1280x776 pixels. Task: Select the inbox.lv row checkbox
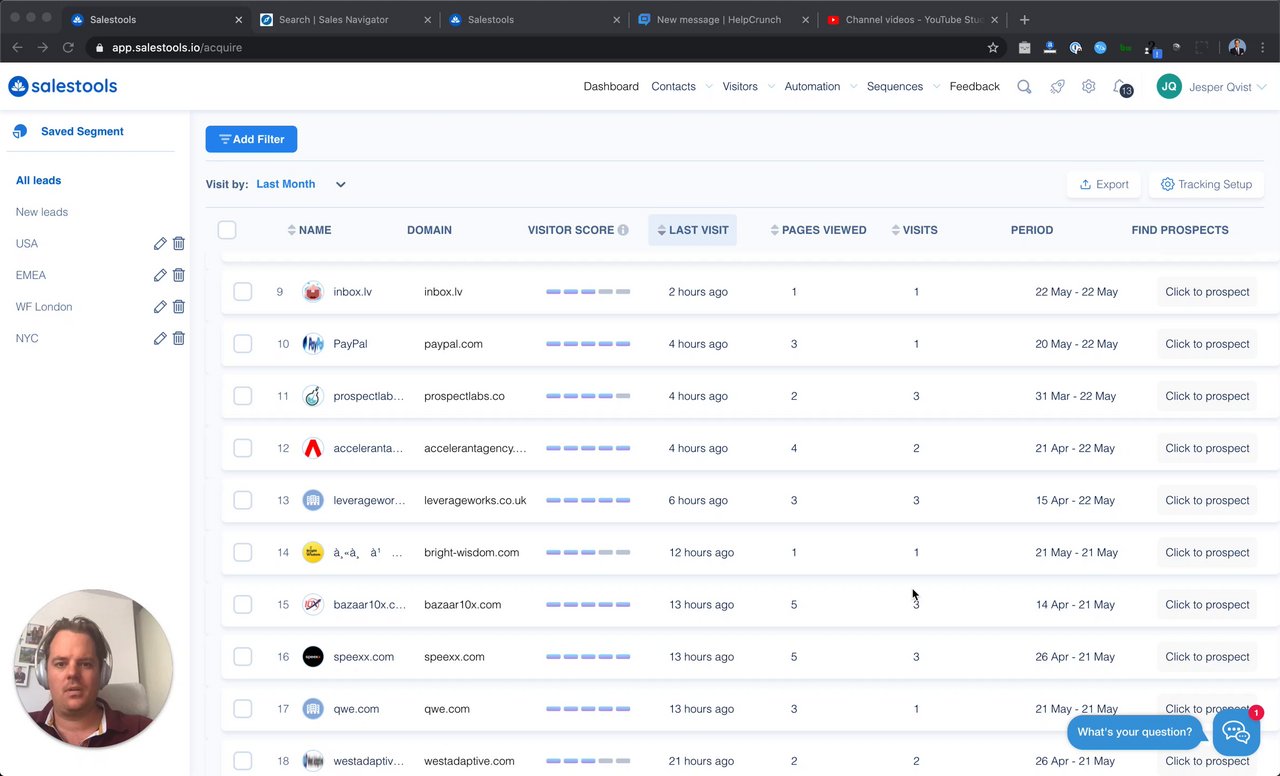click(x=243, y=292)
